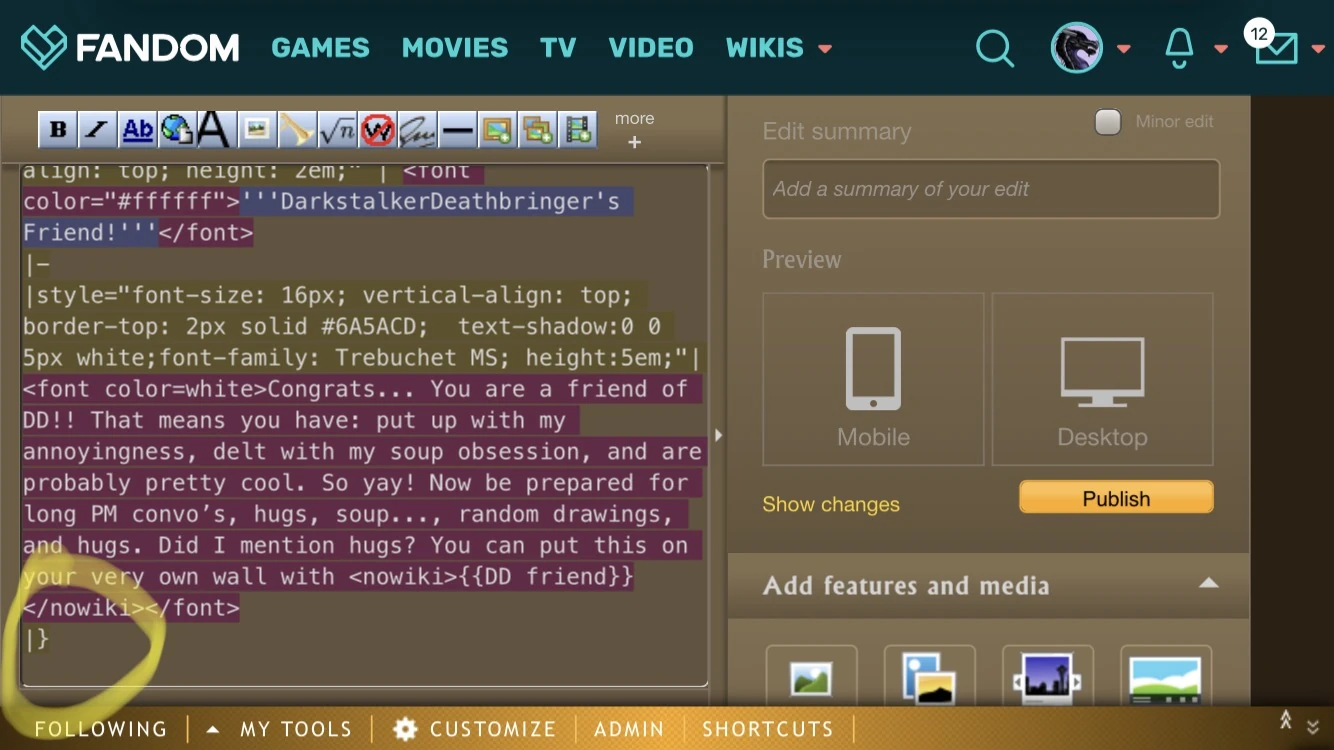Open the GAMES navigation item
The height and width of the screenshot is (750, 1334).
pyautogui.click(x=320, y=47)
